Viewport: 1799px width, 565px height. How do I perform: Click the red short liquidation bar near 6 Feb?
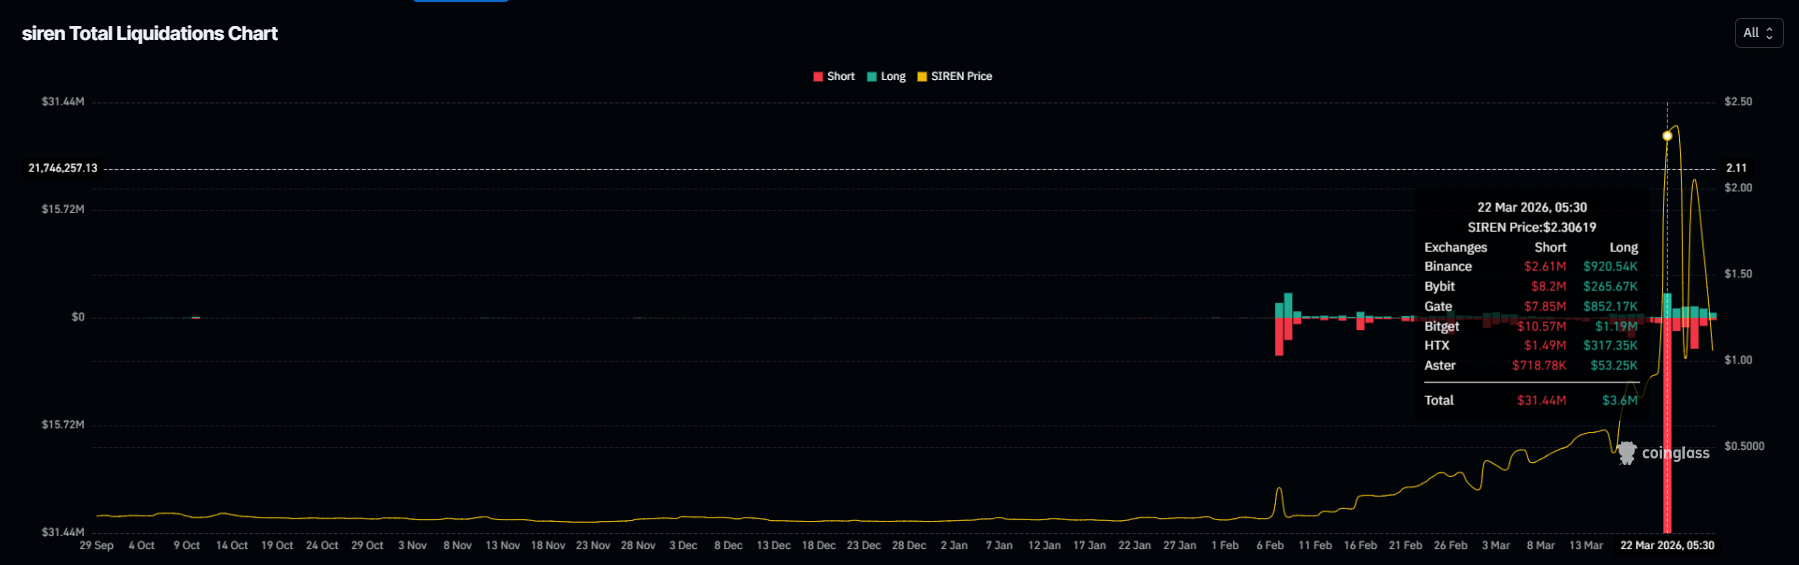pos(1279,336)
